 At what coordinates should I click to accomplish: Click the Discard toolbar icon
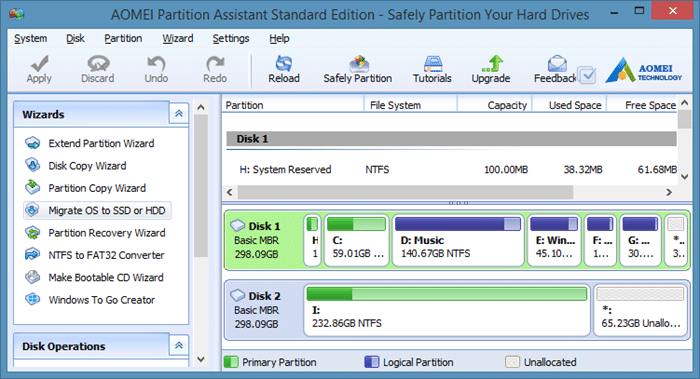pos(98,63)
